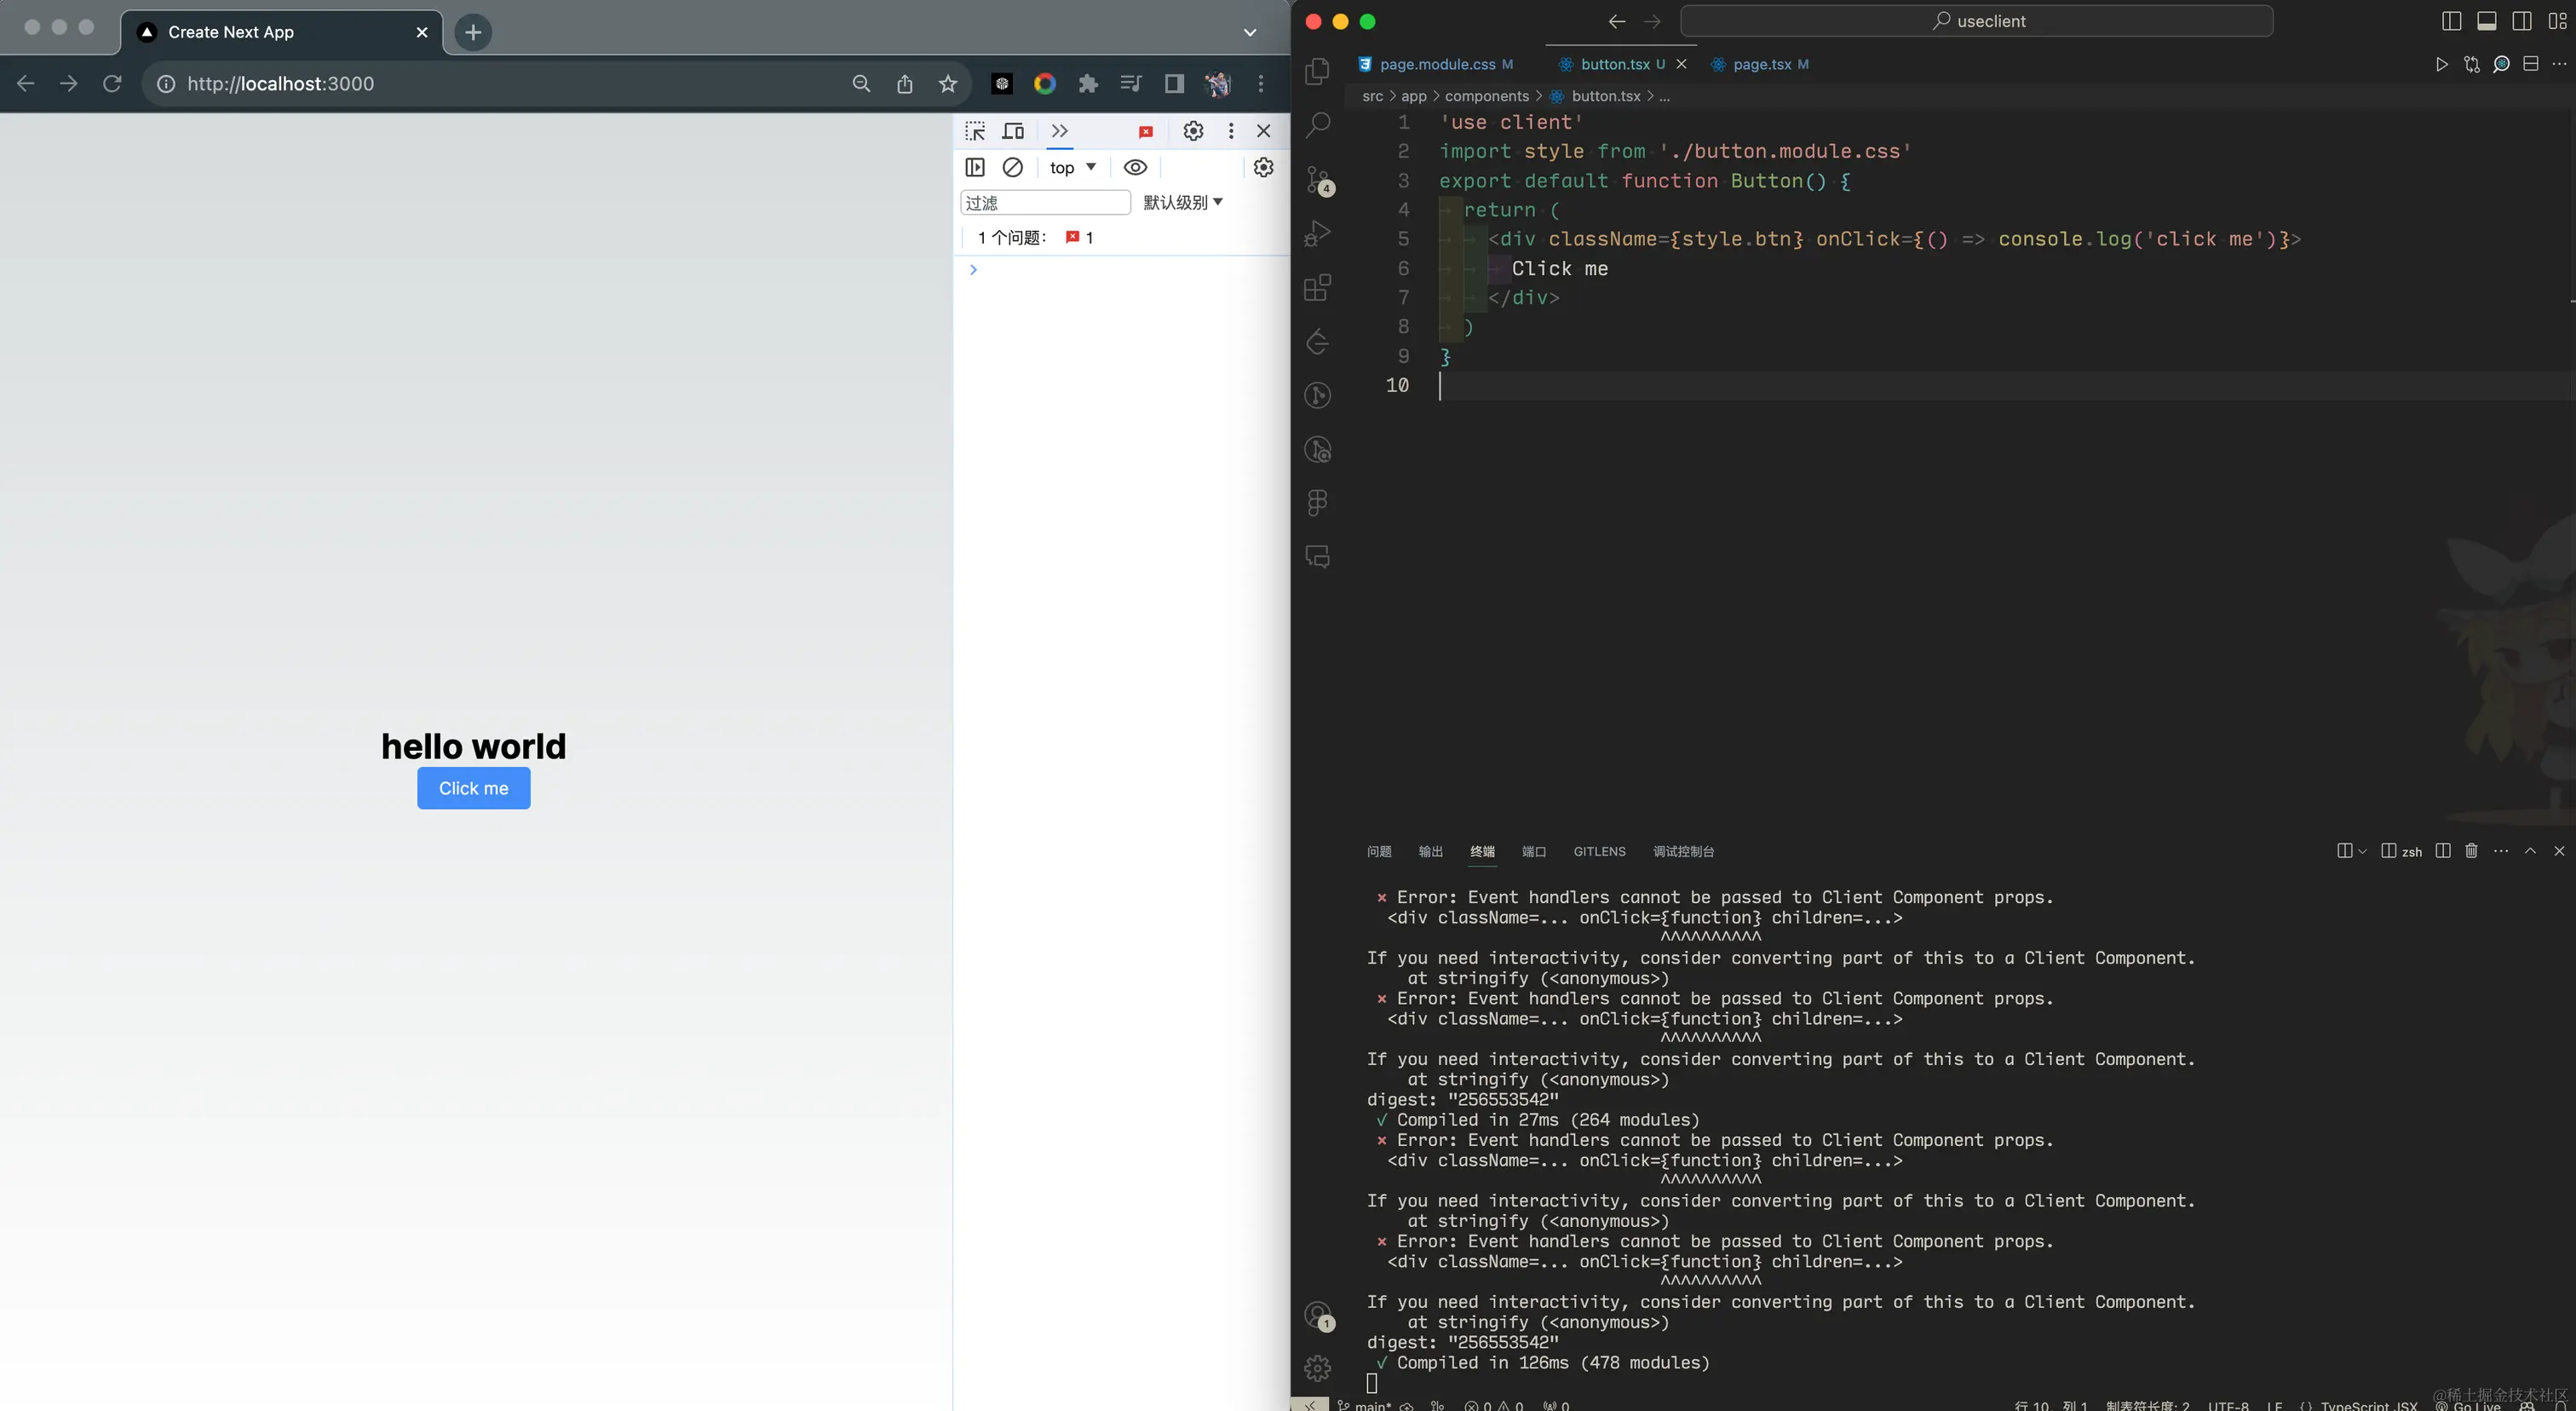The height and width of the screenshot is (1411, 2576).
Task: Click the blue 'Click me' button on page
Action: tap(473, 788)
